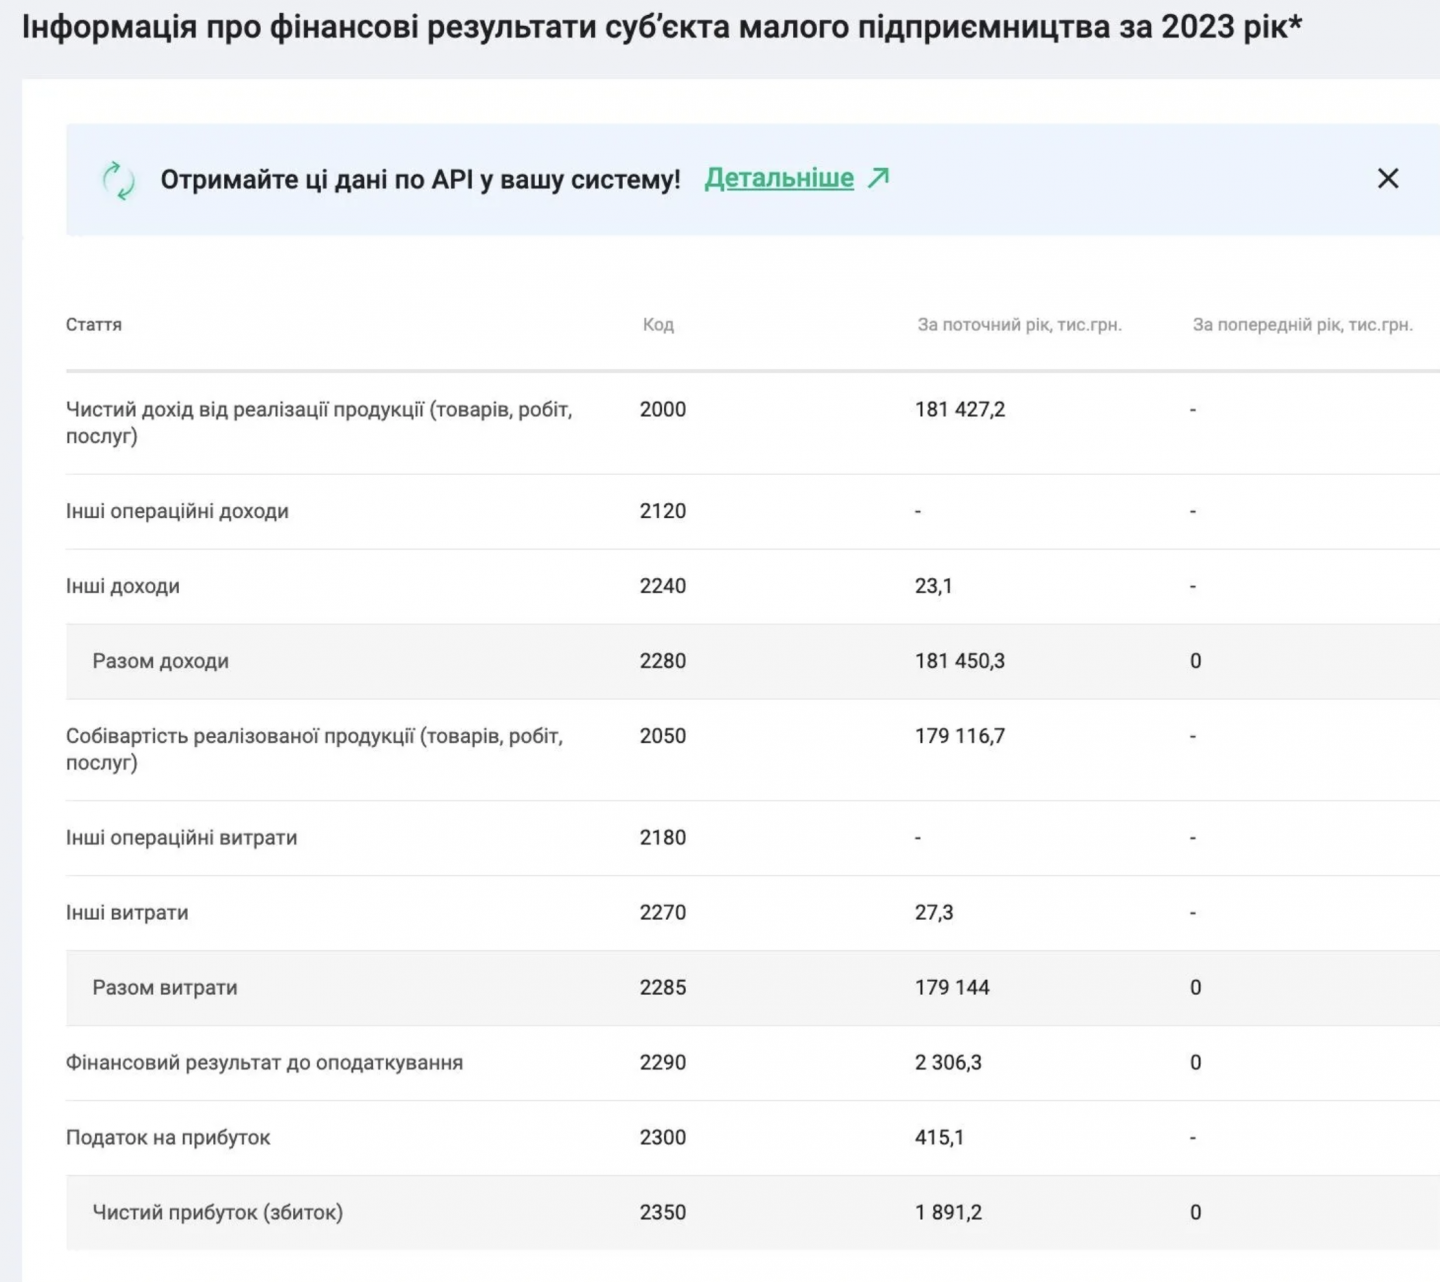Select the Чистий прибуток (збиток) row label
Viewport: 1440px width, 1282px height.
pos(217,1213)
